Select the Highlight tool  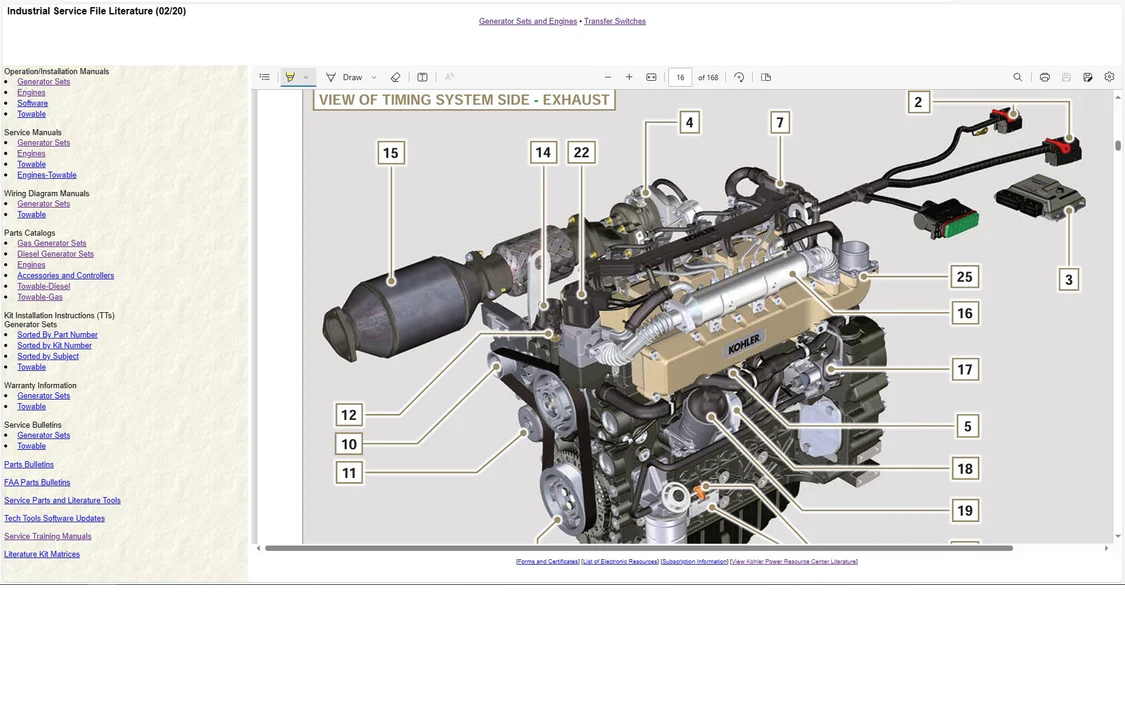pyautogui.click(x=290, y=77)
